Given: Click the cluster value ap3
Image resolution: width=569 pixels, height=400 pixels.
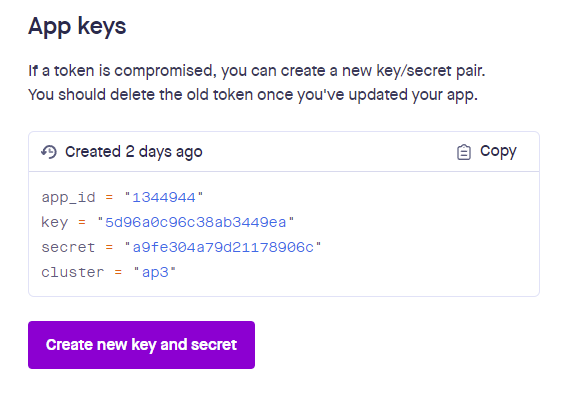Looking at the screenshot, I should (x=155, y=273).
